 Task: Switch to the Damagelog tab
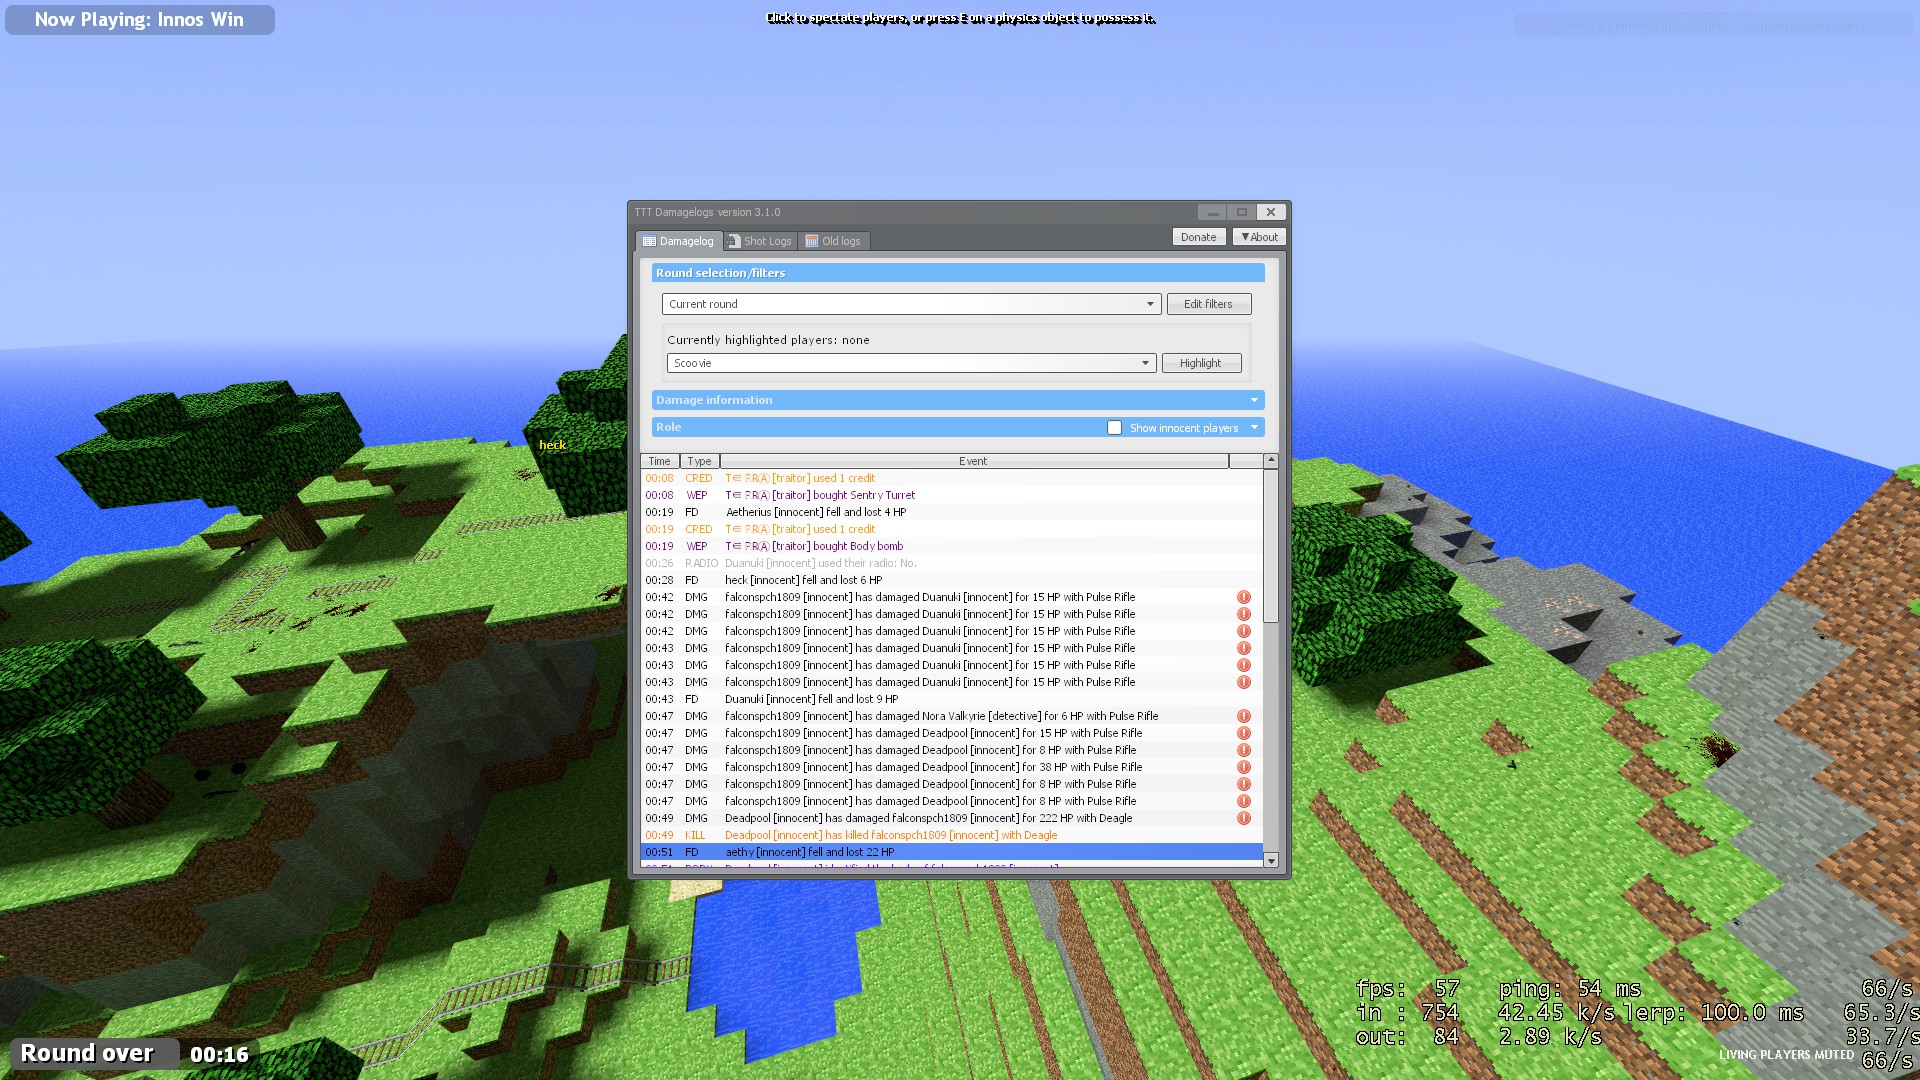click(x=679, y=241)
